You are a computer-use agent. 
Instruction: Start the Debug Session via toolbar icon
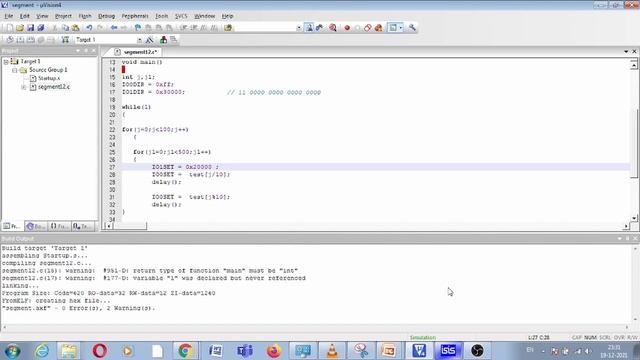pos(333,28)
